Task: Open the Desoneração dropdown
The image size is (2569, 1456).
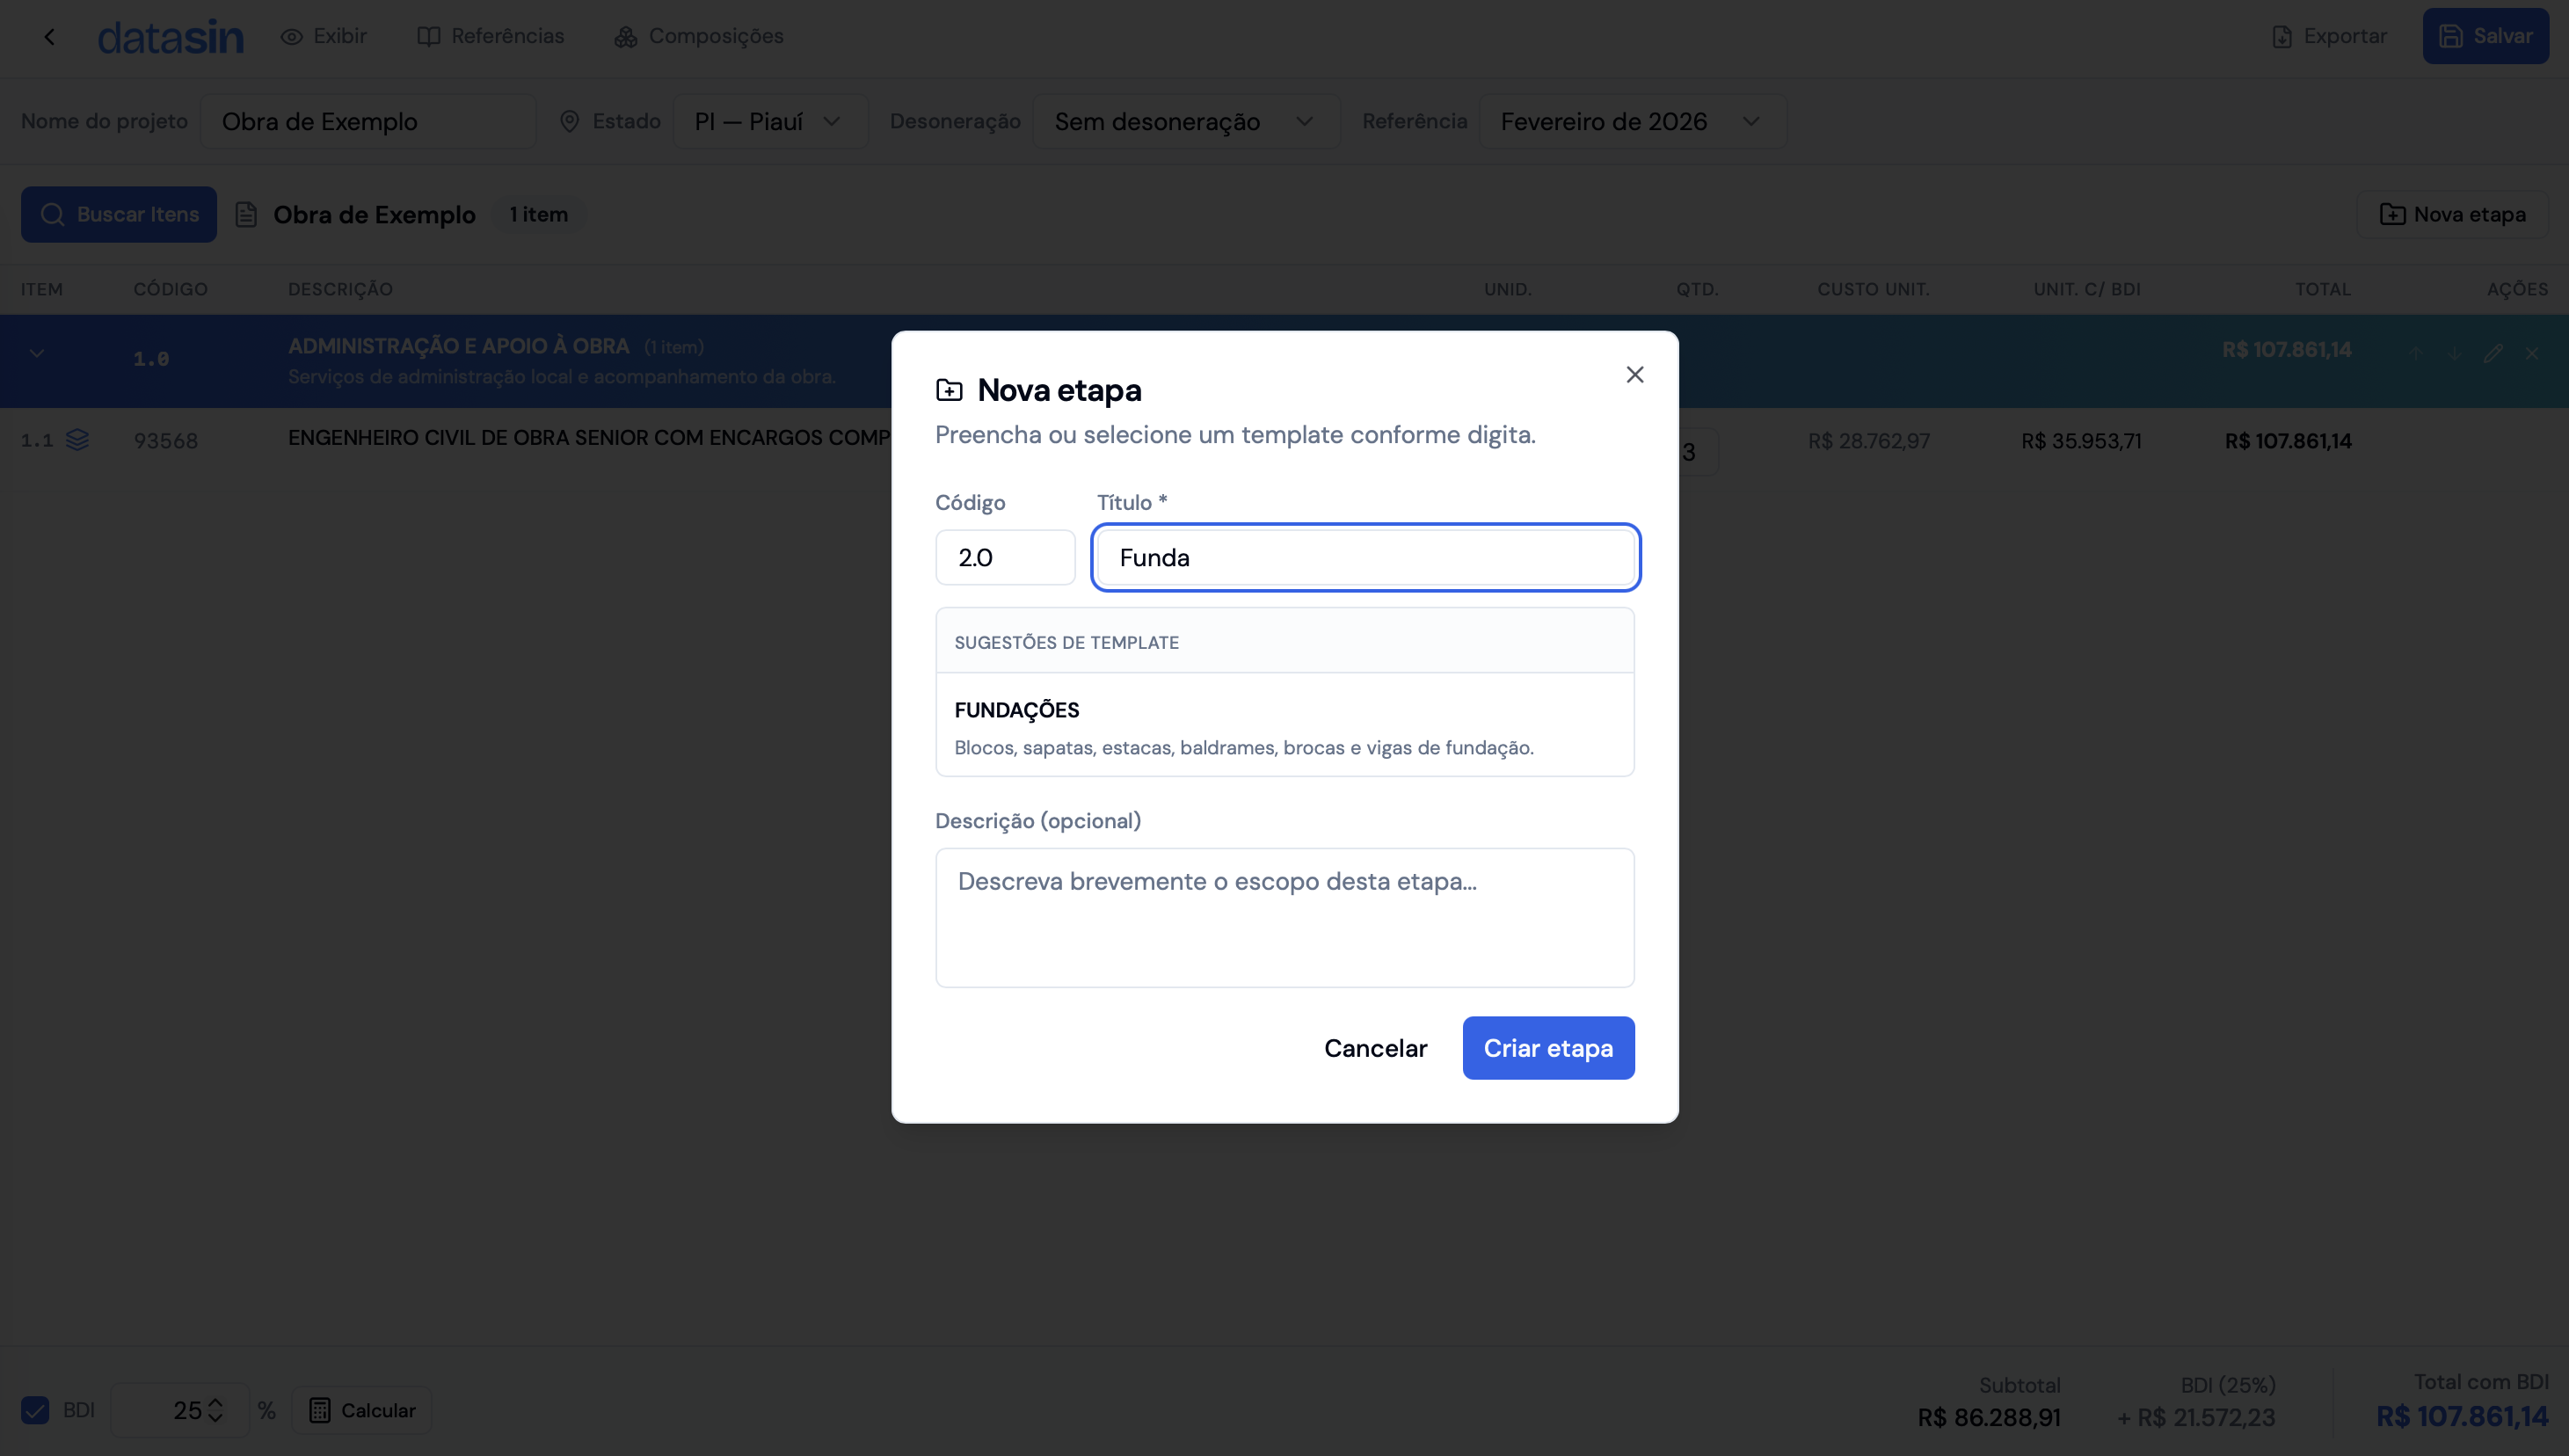Action: pos(1185,121)
